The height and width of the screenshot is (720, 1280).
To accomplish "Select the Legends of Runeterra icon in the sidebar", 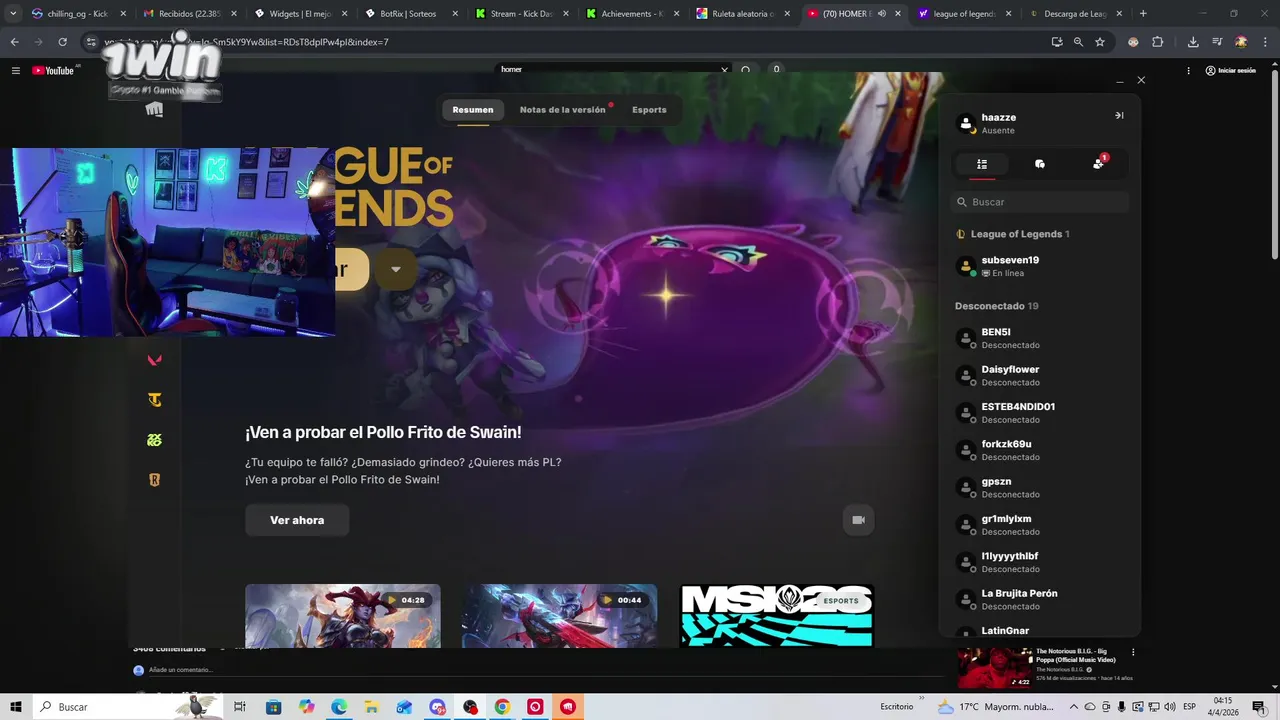I will (x=154, y=480).
